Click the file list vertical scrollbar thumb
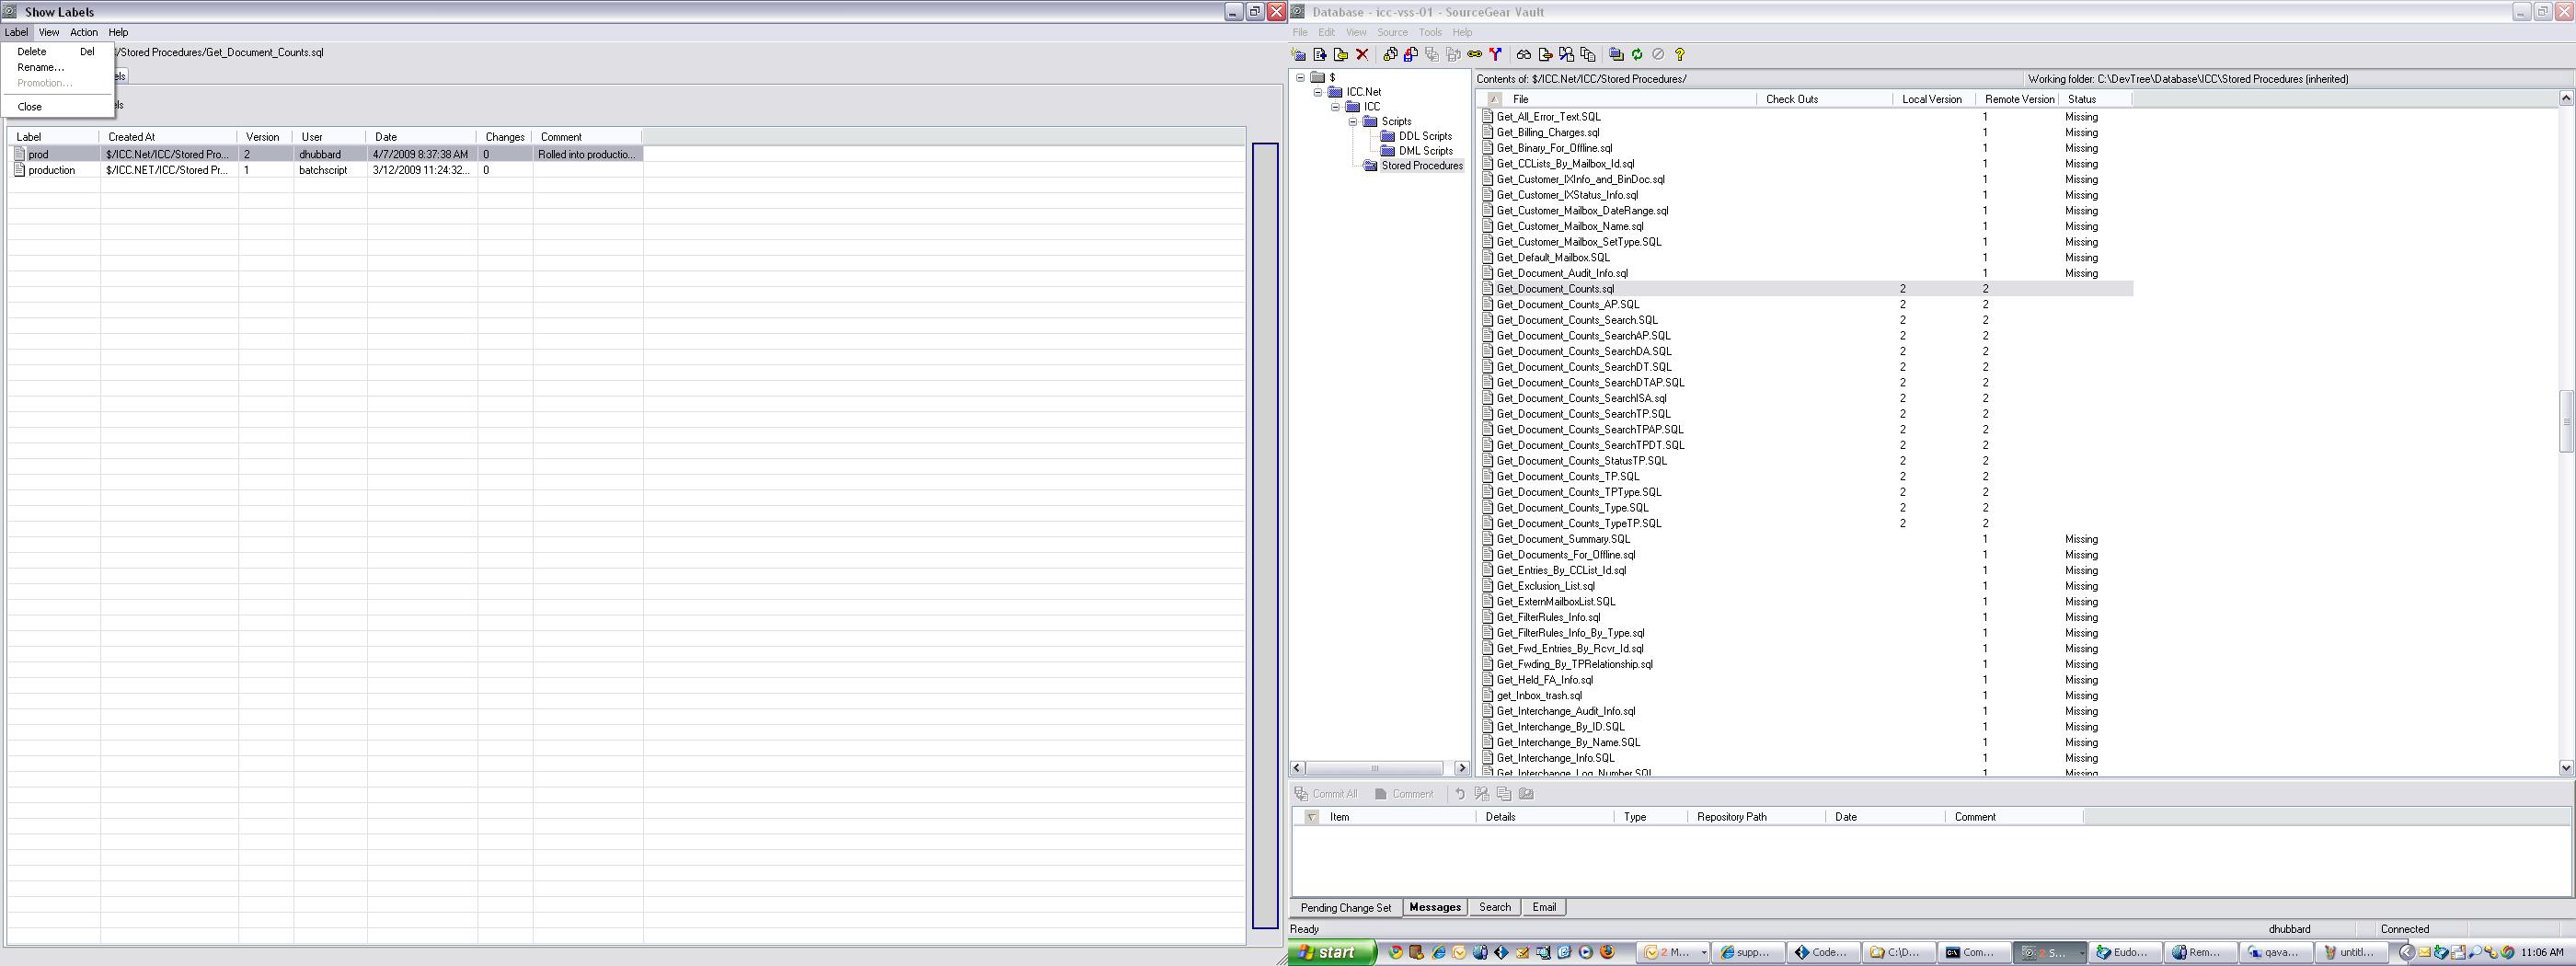The image size is (2576, 966). 2566,421
